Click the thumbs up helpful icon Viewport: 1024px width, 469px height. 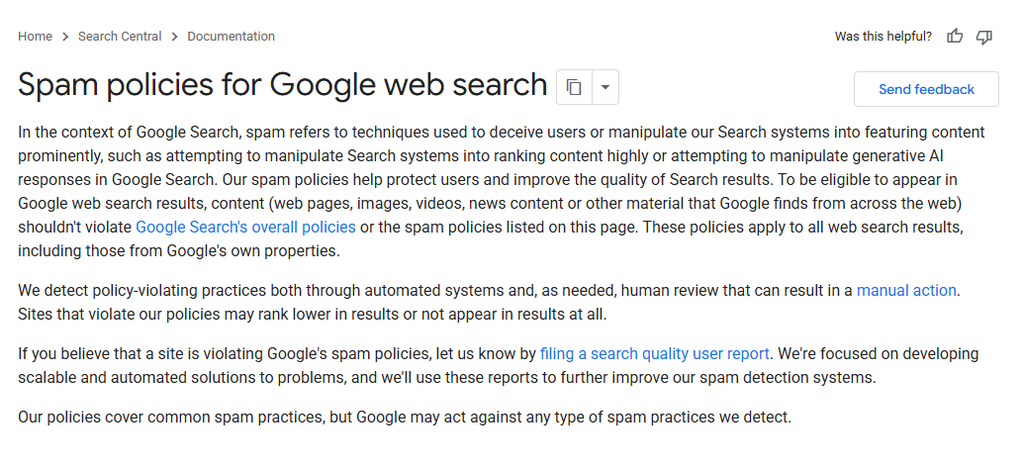[955, 37]
